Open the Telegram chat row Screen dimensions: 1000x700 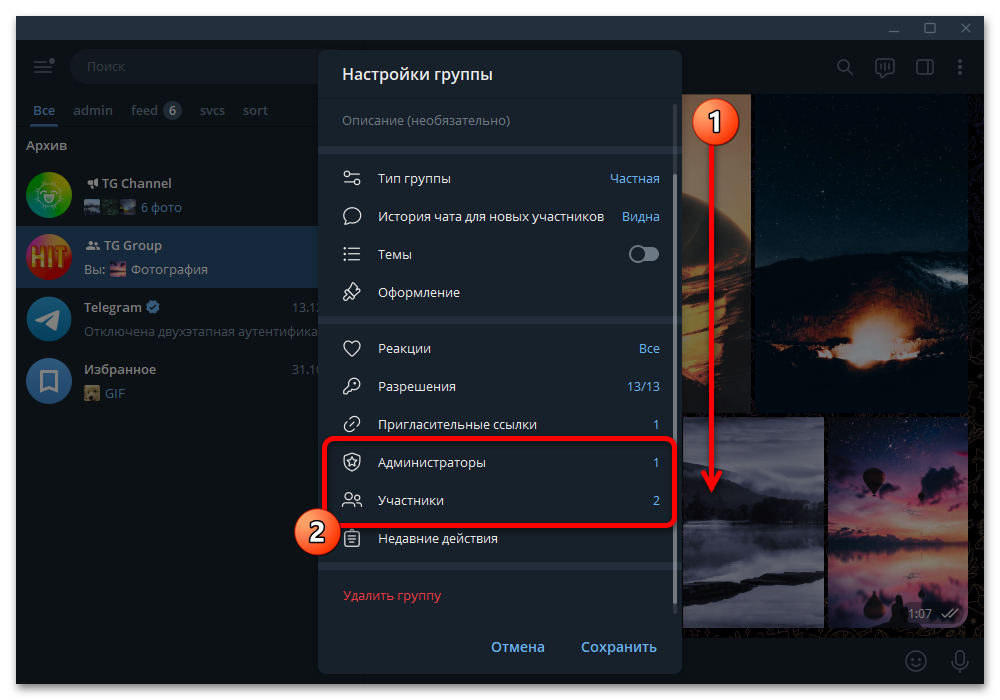click(x=167, y=319)
